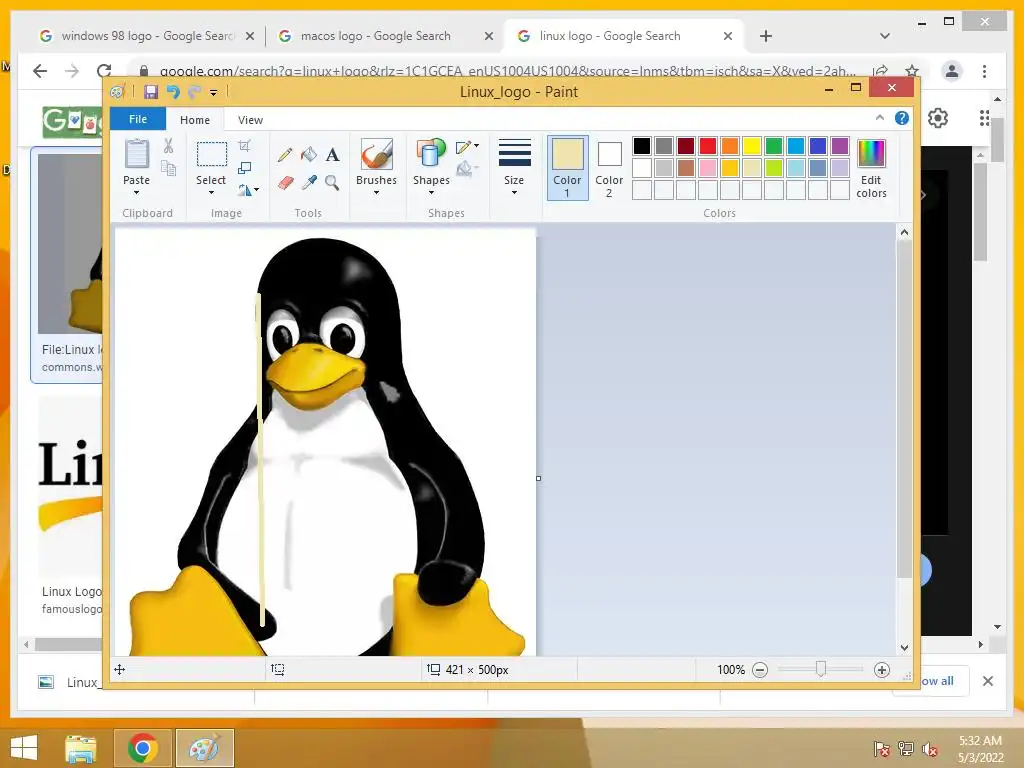Click the Paste clipboard icon
The image size is (1024, 768).
pos(136,154)
